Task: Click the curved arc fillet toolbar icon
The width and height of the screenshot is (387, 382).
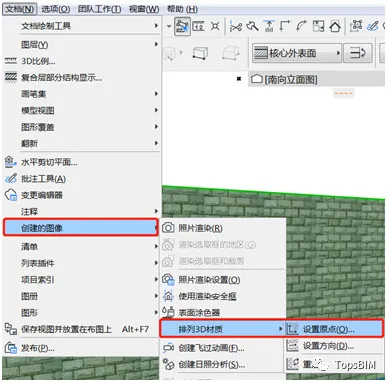Action: (301, 26)
